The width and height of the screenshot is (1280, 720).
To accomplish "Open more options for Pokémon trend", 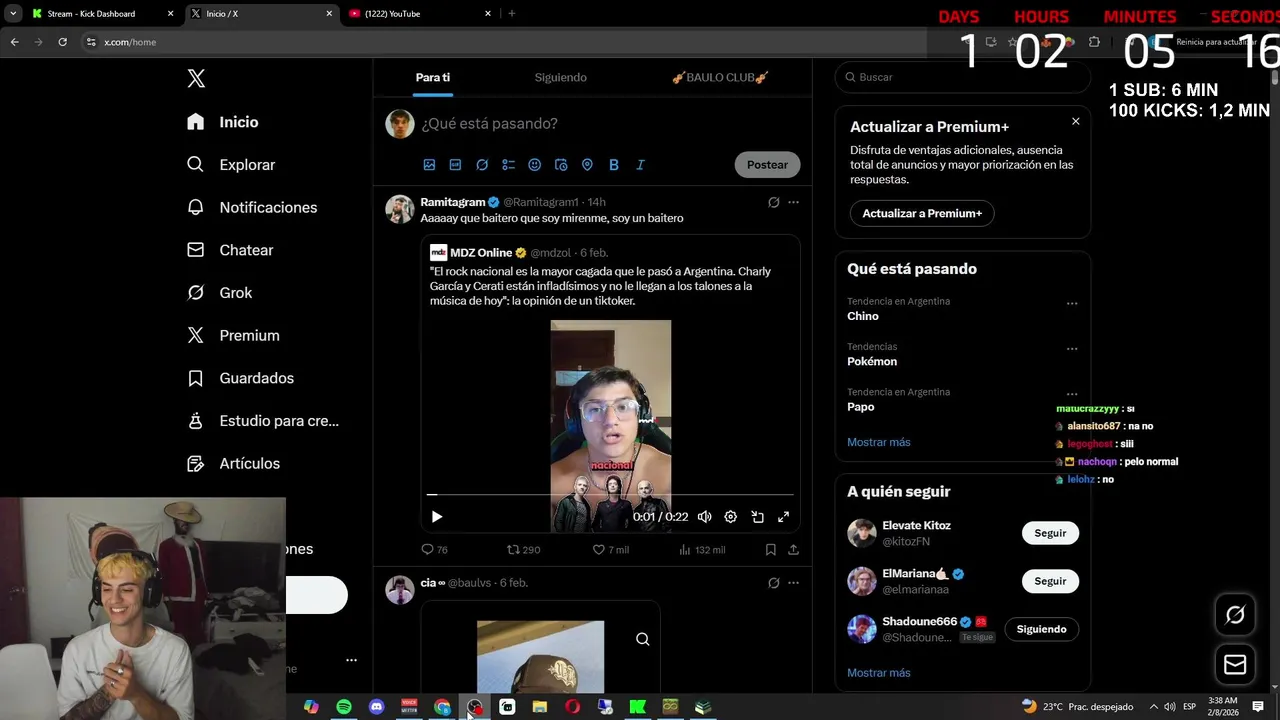I will 1072,349.
